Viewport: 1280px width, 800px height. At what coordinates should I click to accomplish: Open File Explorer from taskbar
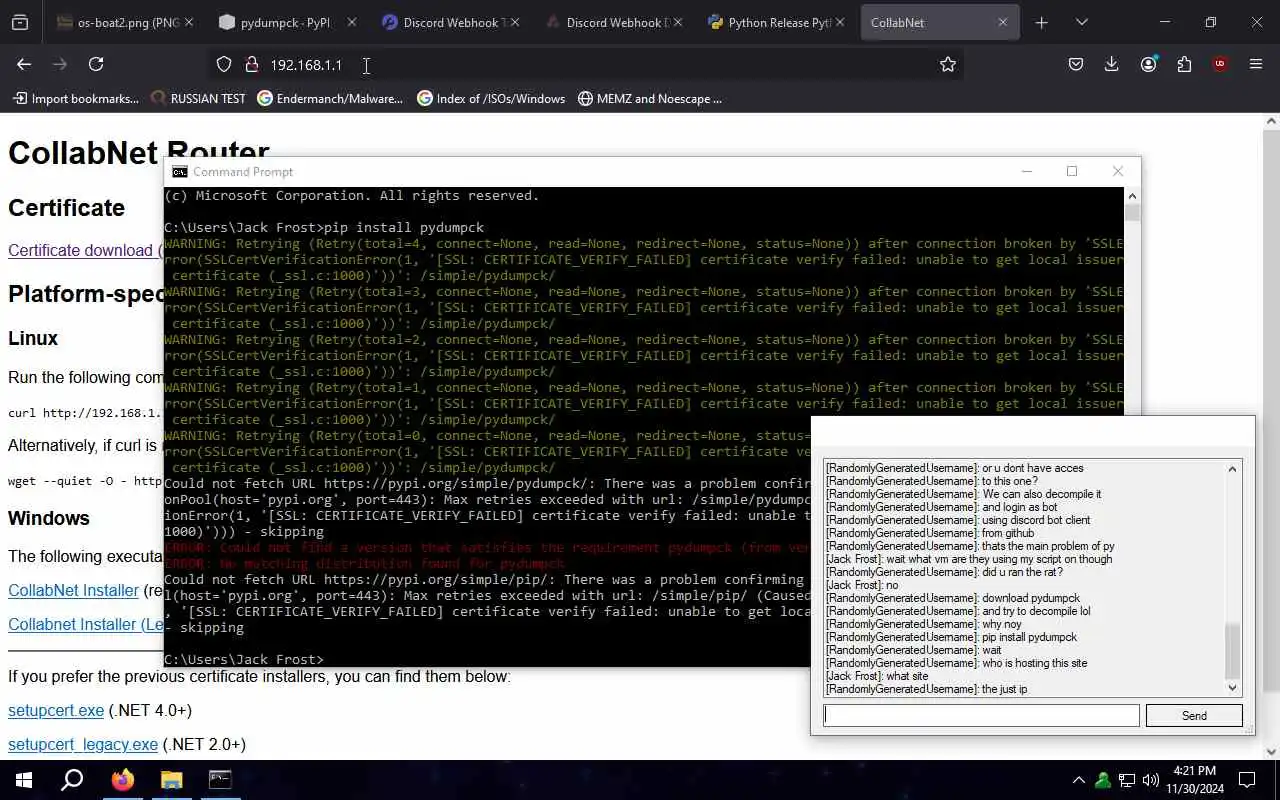click(x=171, y=780)
